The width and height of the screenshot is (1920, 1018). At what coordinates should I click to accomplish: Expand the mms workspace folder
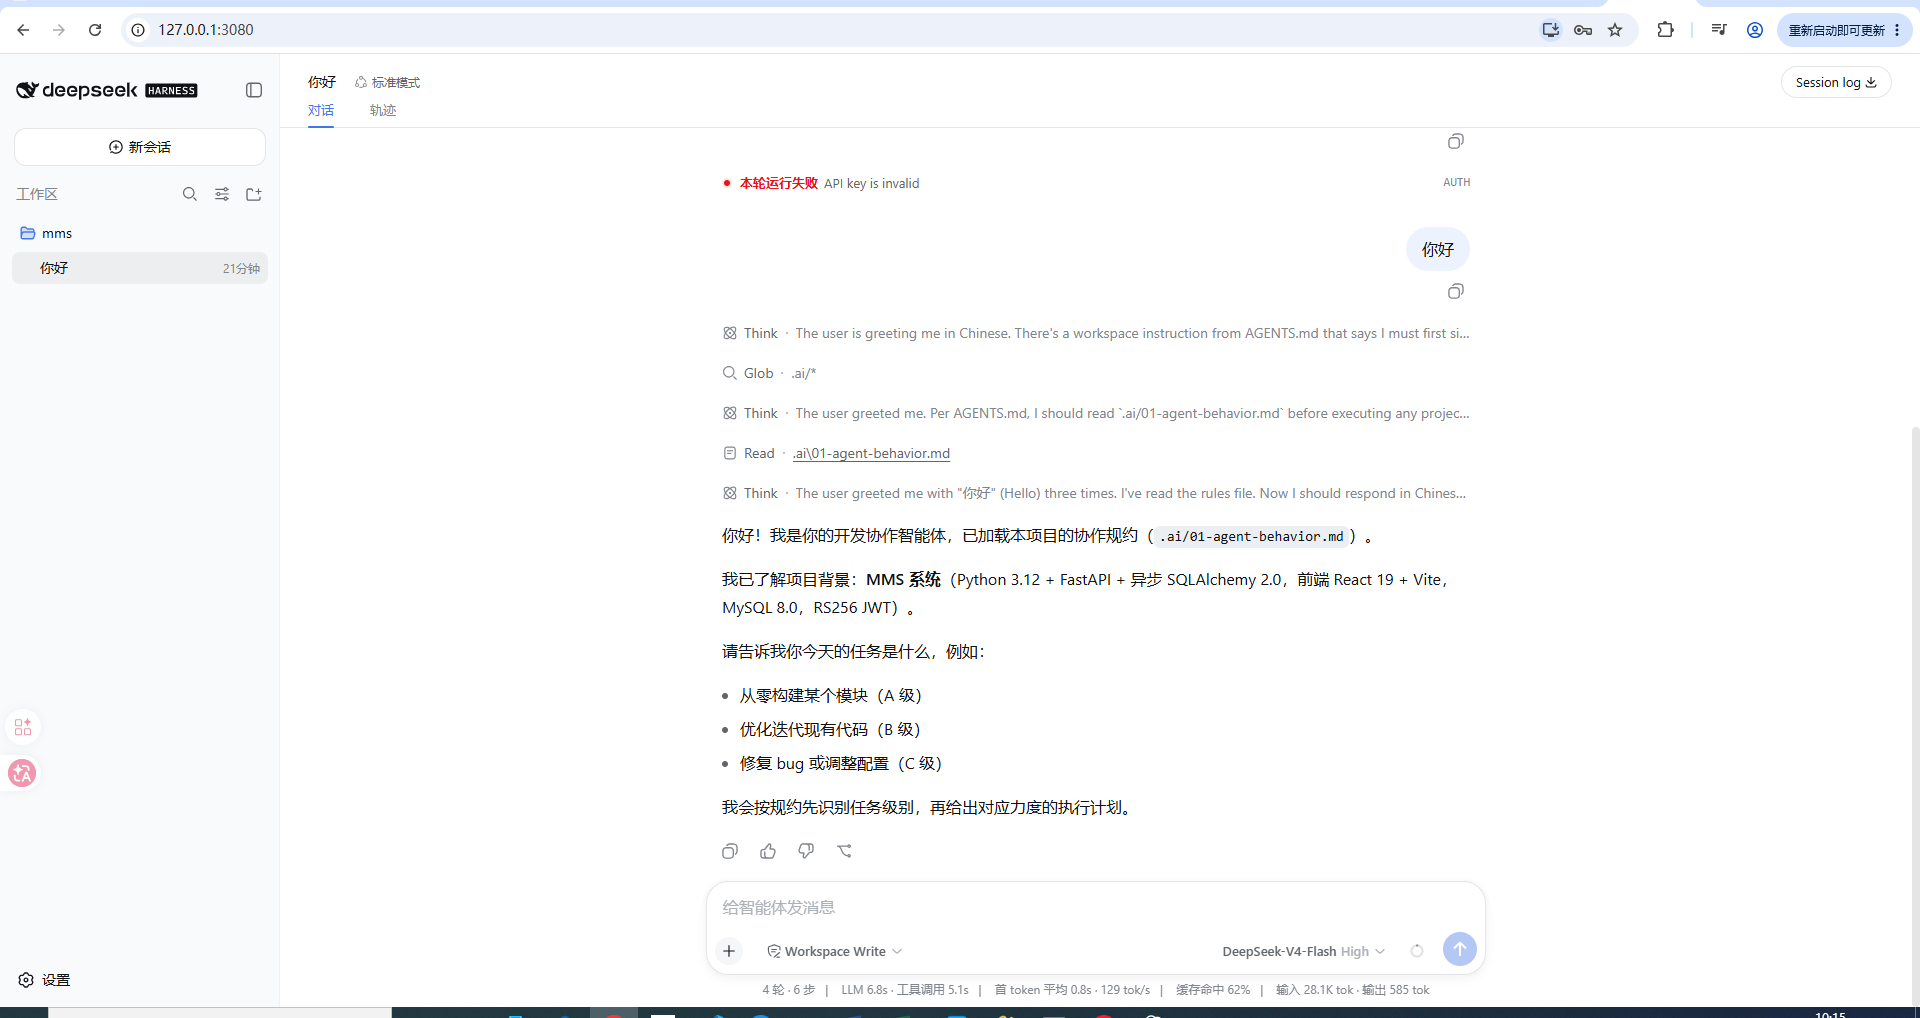[140, 233]
